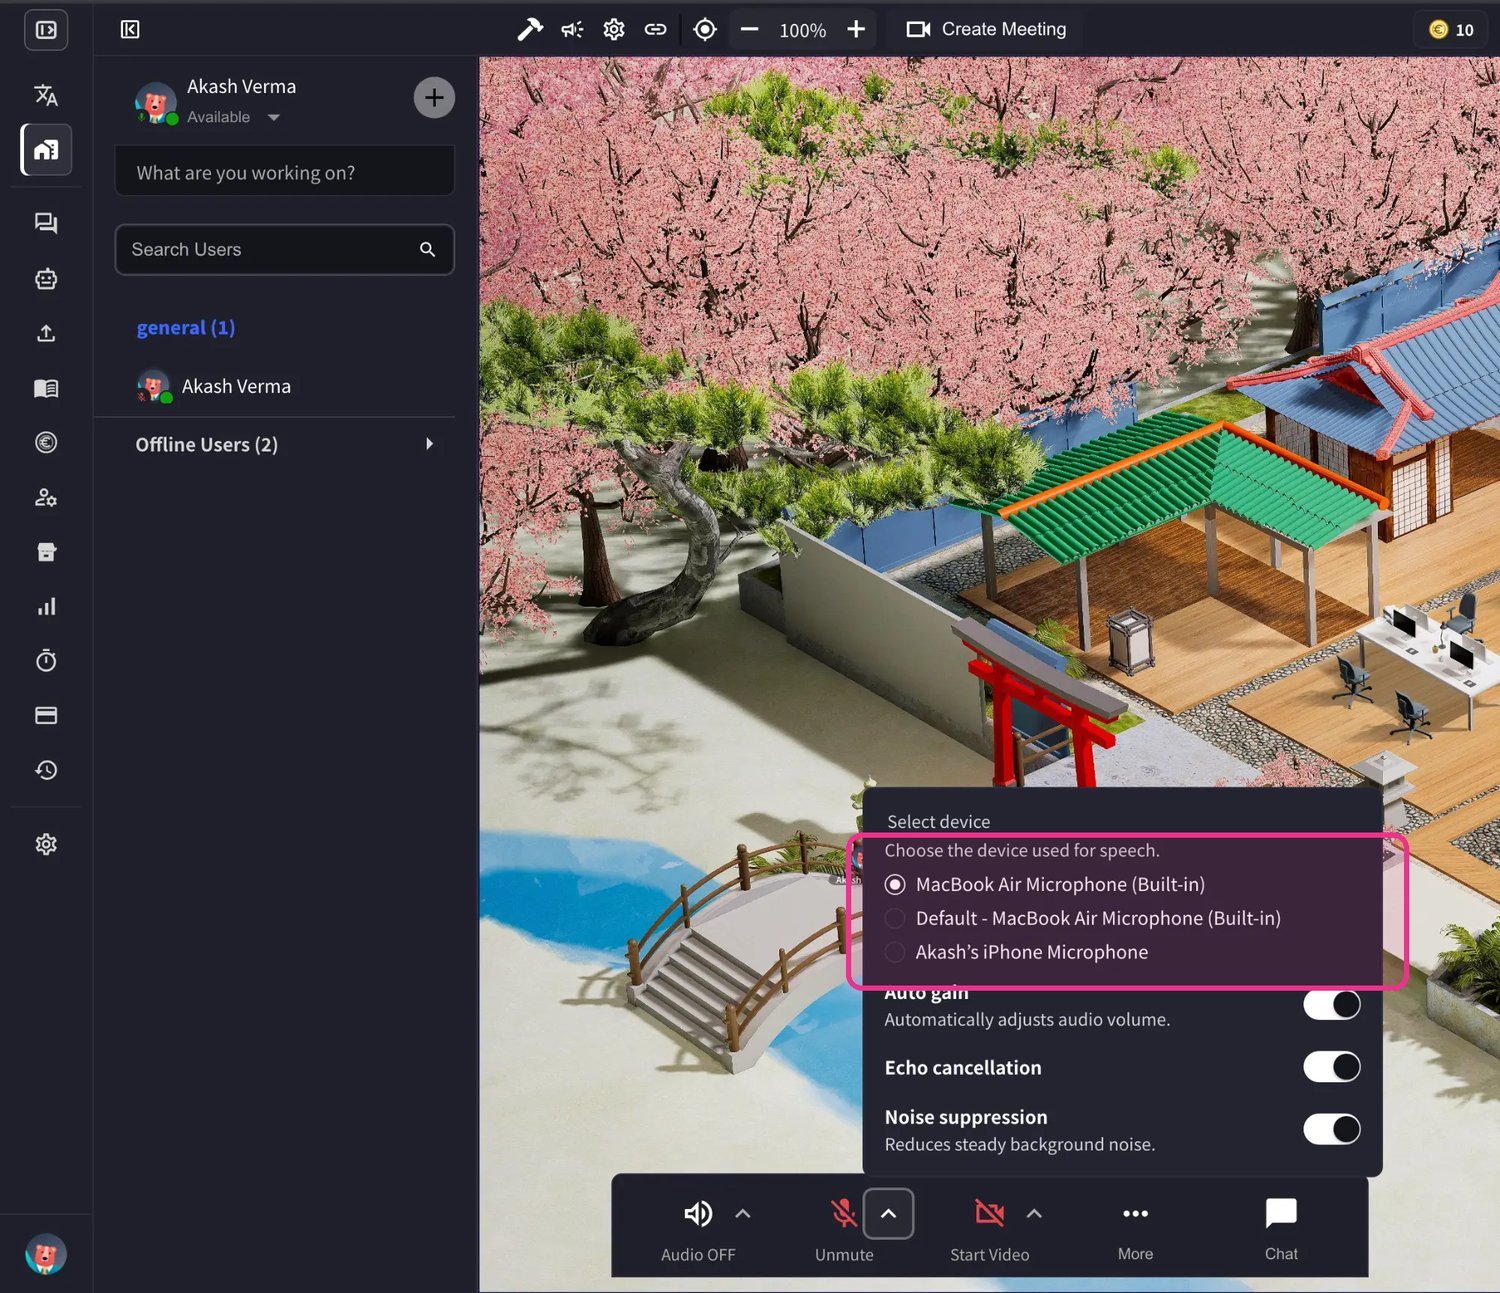Click Akash Verma profile avatar at top
The image size is (1500, 1293).
[155, 104]
